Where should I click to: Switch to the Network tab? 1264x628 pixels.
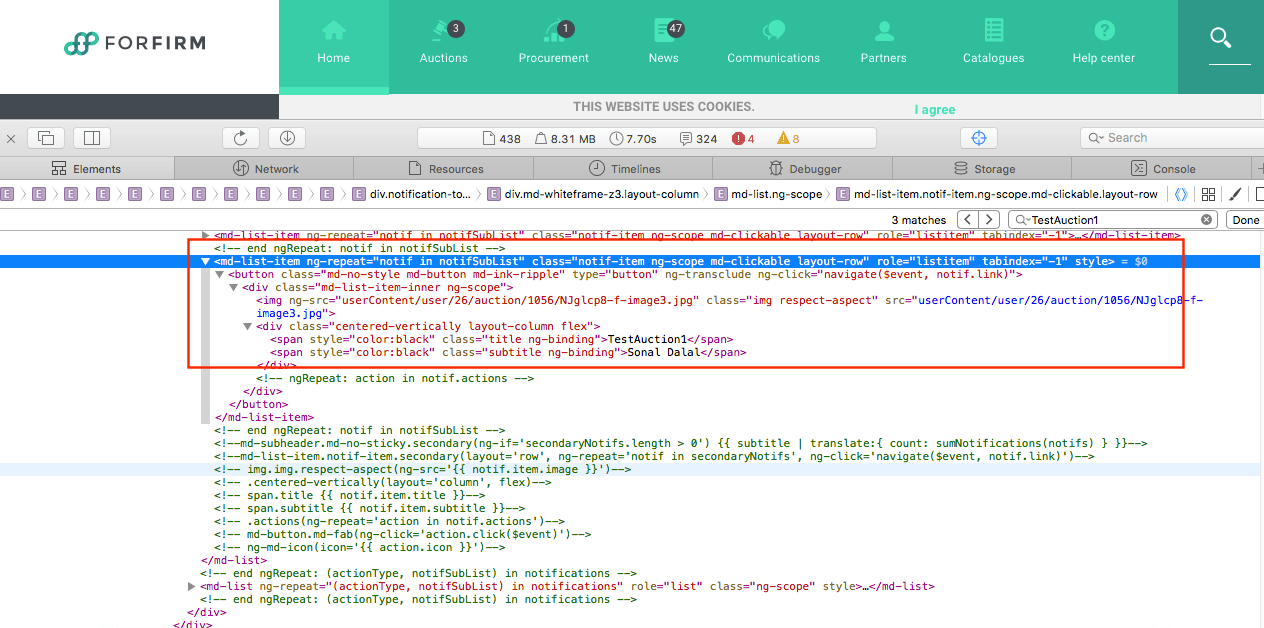[266, 168]
